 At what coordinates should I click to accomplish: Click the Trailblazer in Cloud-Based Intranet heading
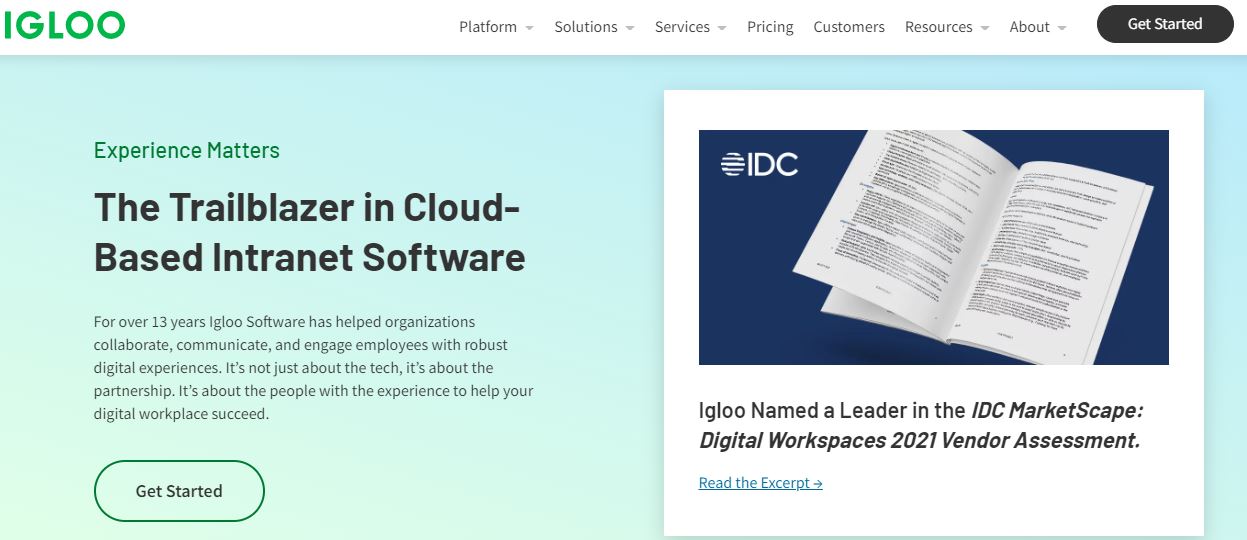(x=309, y=232)
